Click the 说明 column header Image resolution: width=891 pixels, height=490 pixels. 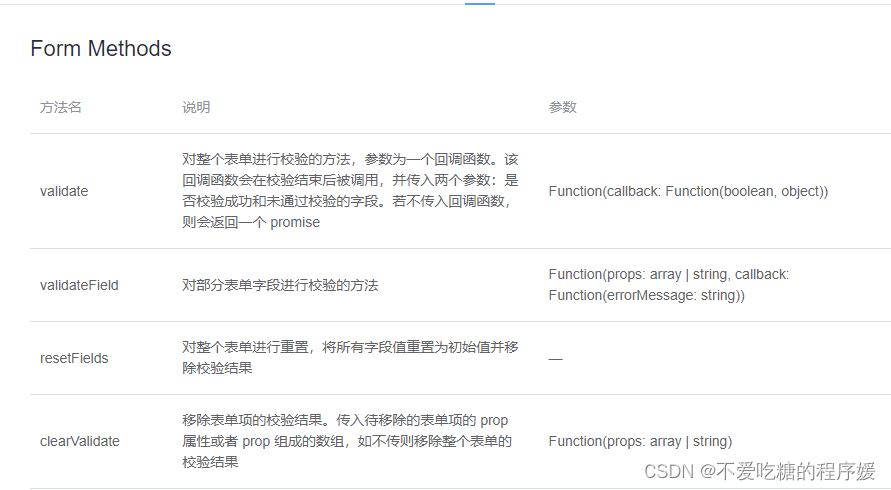[x=196, y=107]
